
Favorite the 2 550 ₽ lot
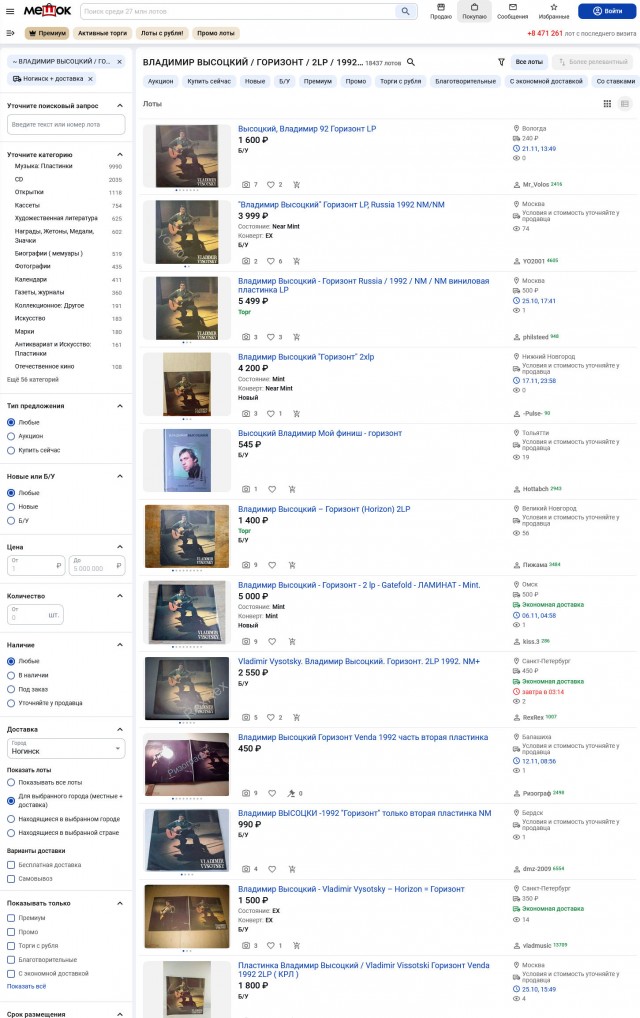tap(271, 717)
